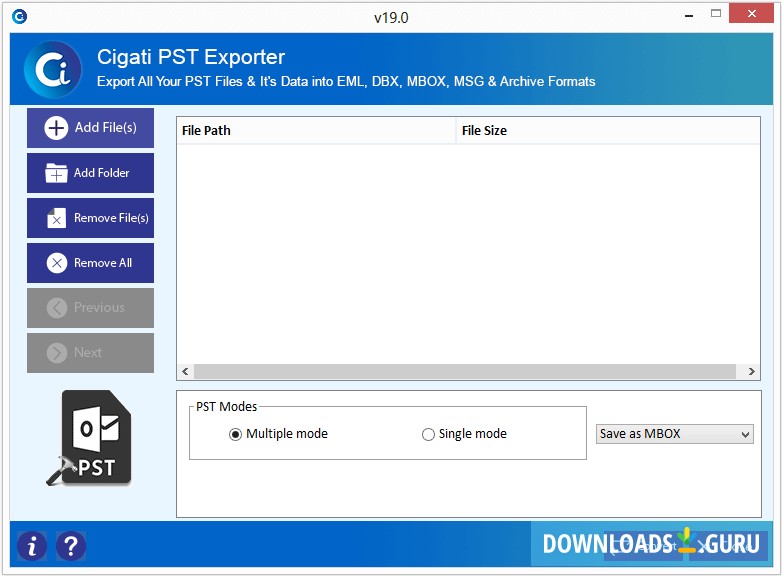Close the Cigati PST Exporter window

tap(751, 13)
